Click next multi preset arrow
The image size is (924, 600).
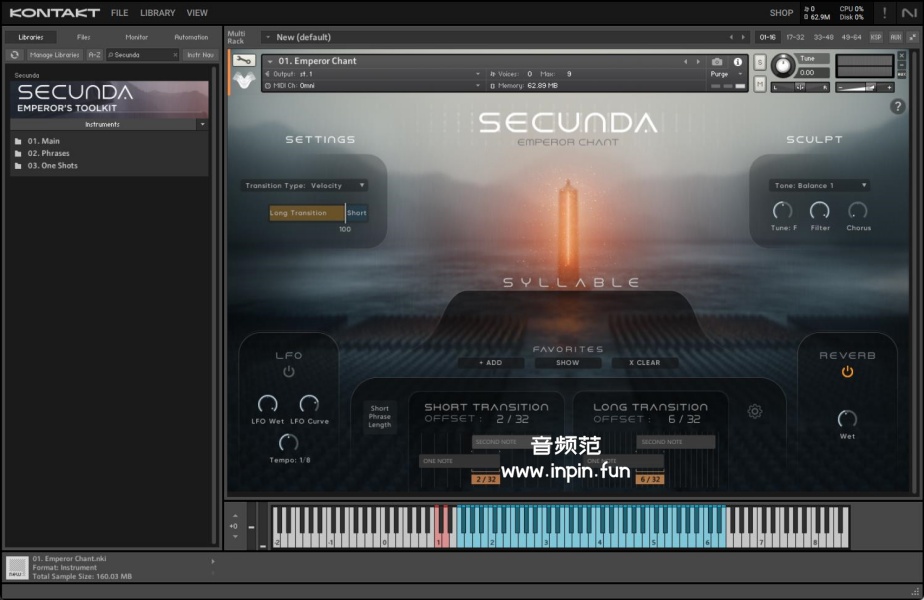742,37
